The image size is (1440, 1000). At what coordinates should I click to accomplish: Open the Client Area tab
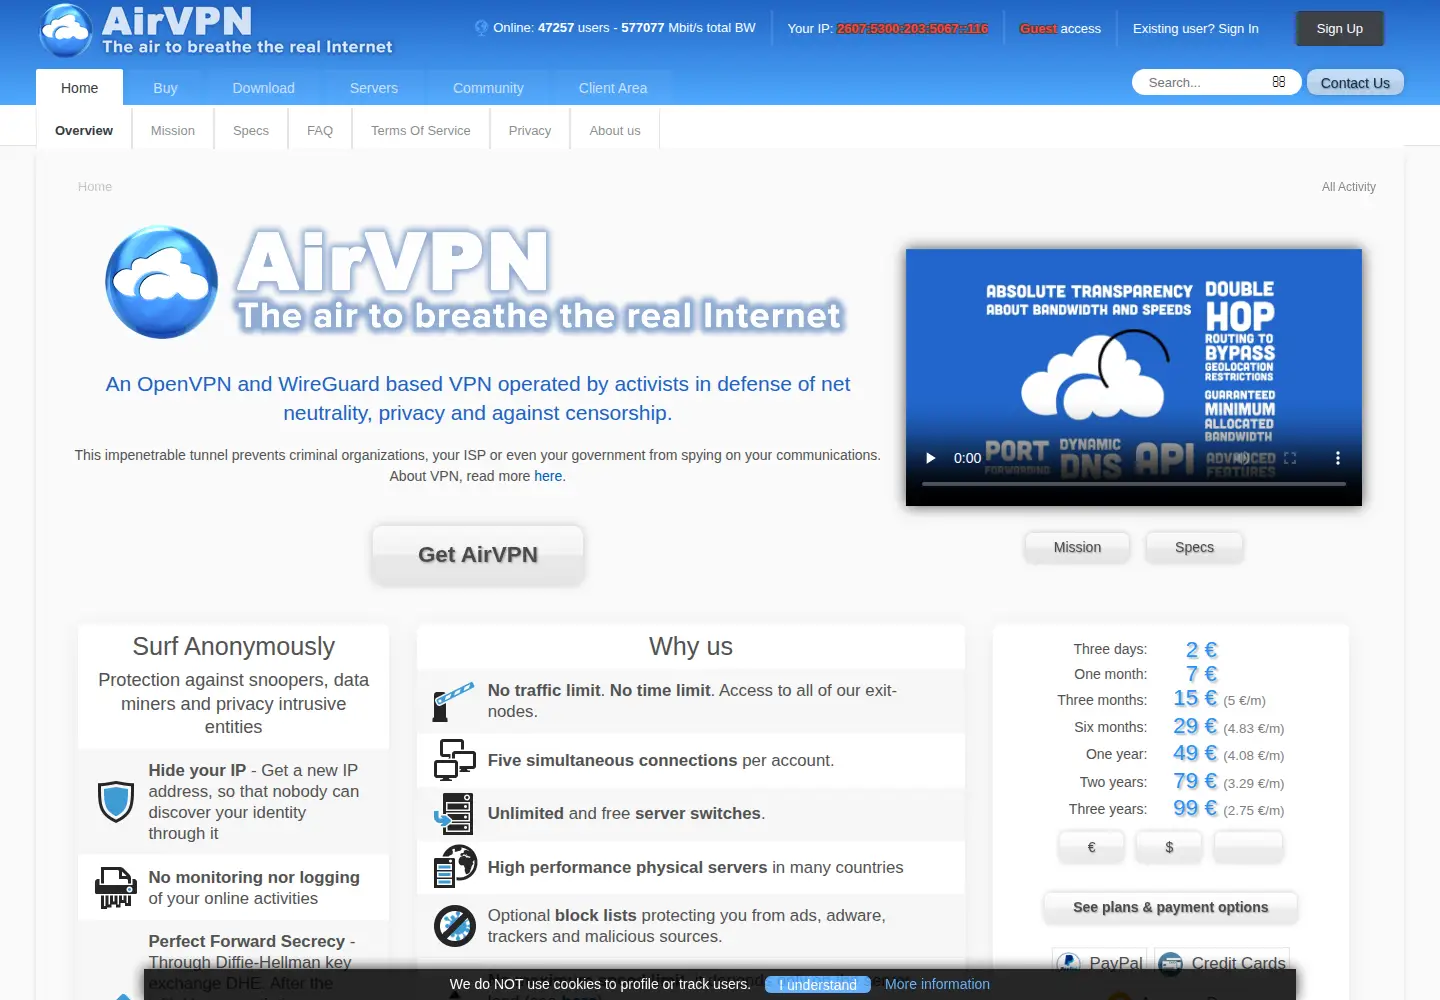tap(613, 88)
